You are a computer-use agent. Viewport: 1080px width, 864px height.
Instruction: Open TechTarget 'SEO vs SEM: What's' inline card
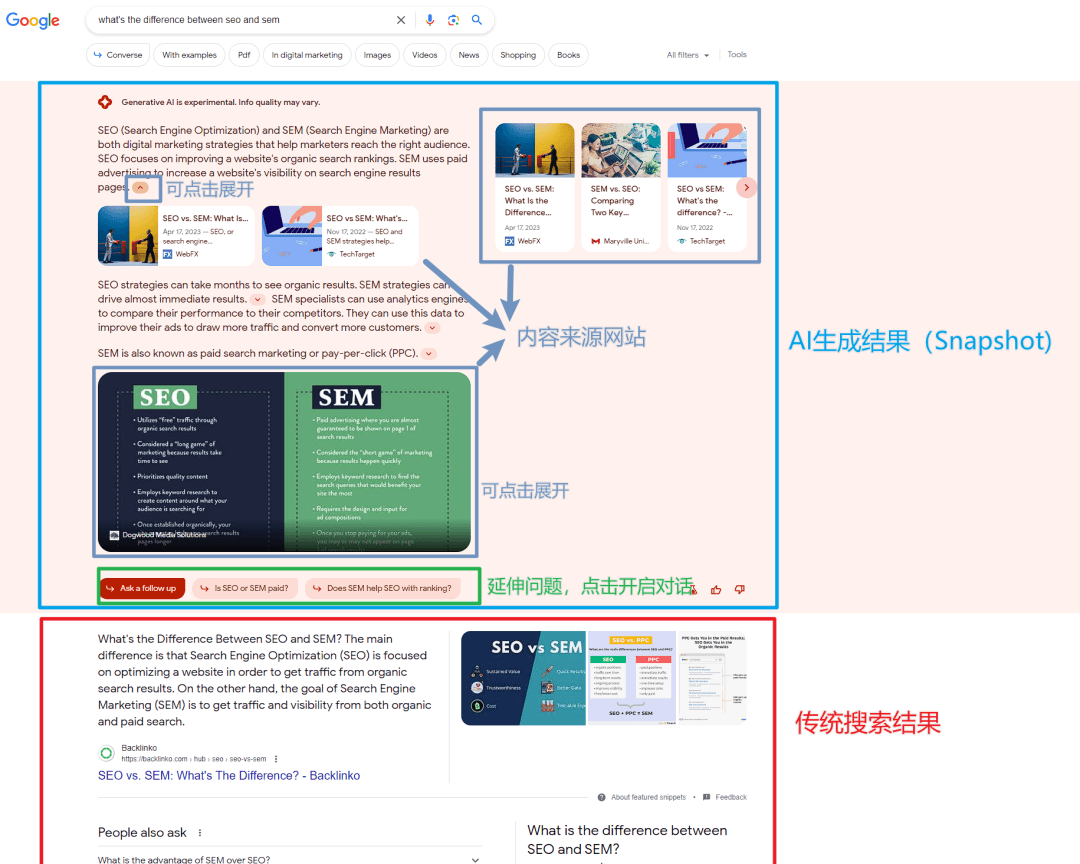[340, 236]
